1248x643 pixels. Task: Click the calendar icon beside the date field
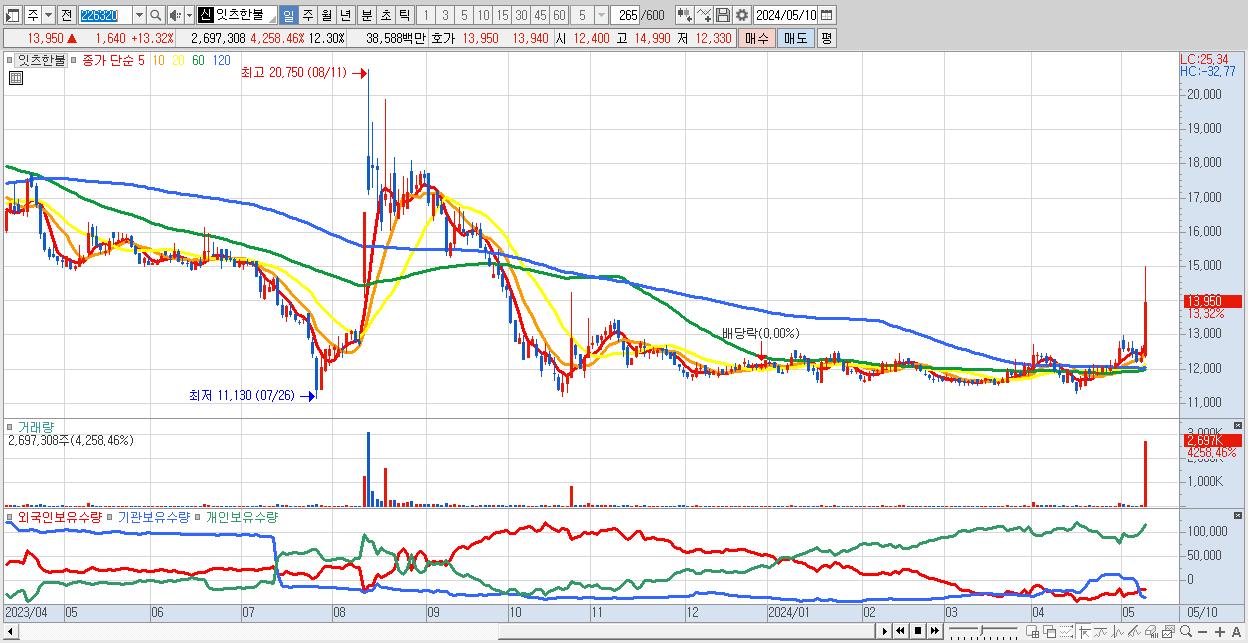[827, 15]
